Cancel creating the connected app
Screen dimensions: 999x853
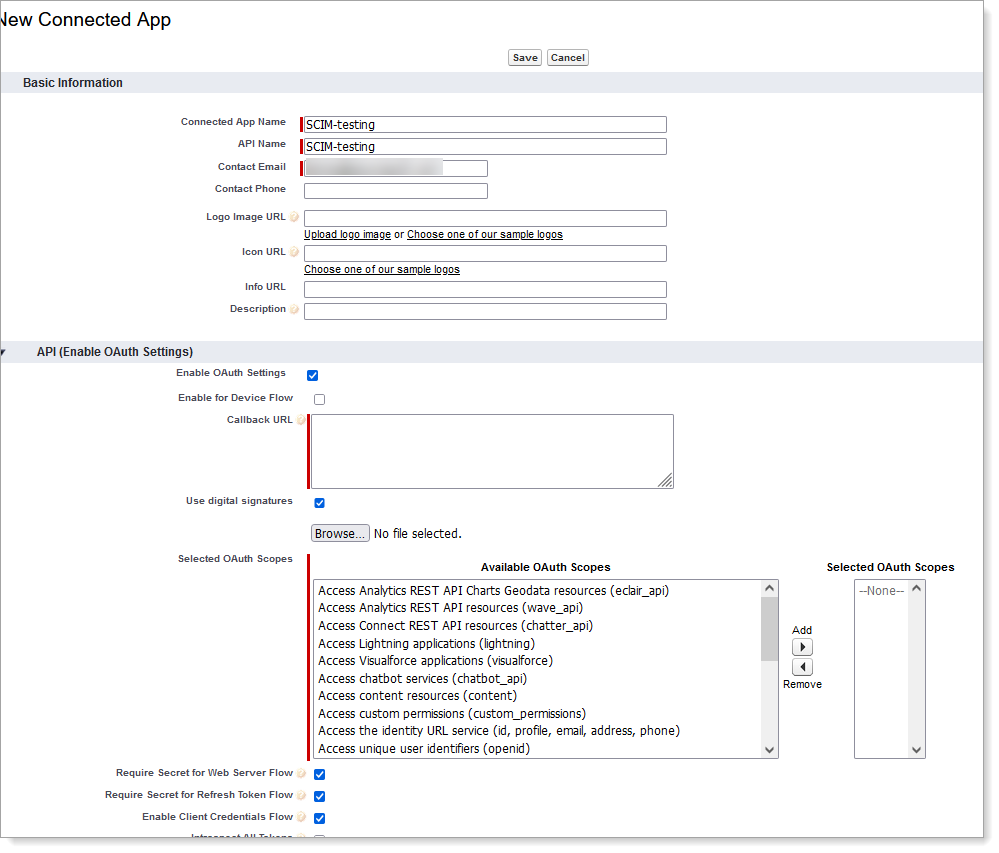pyautogui.click(x=567, y=57)
